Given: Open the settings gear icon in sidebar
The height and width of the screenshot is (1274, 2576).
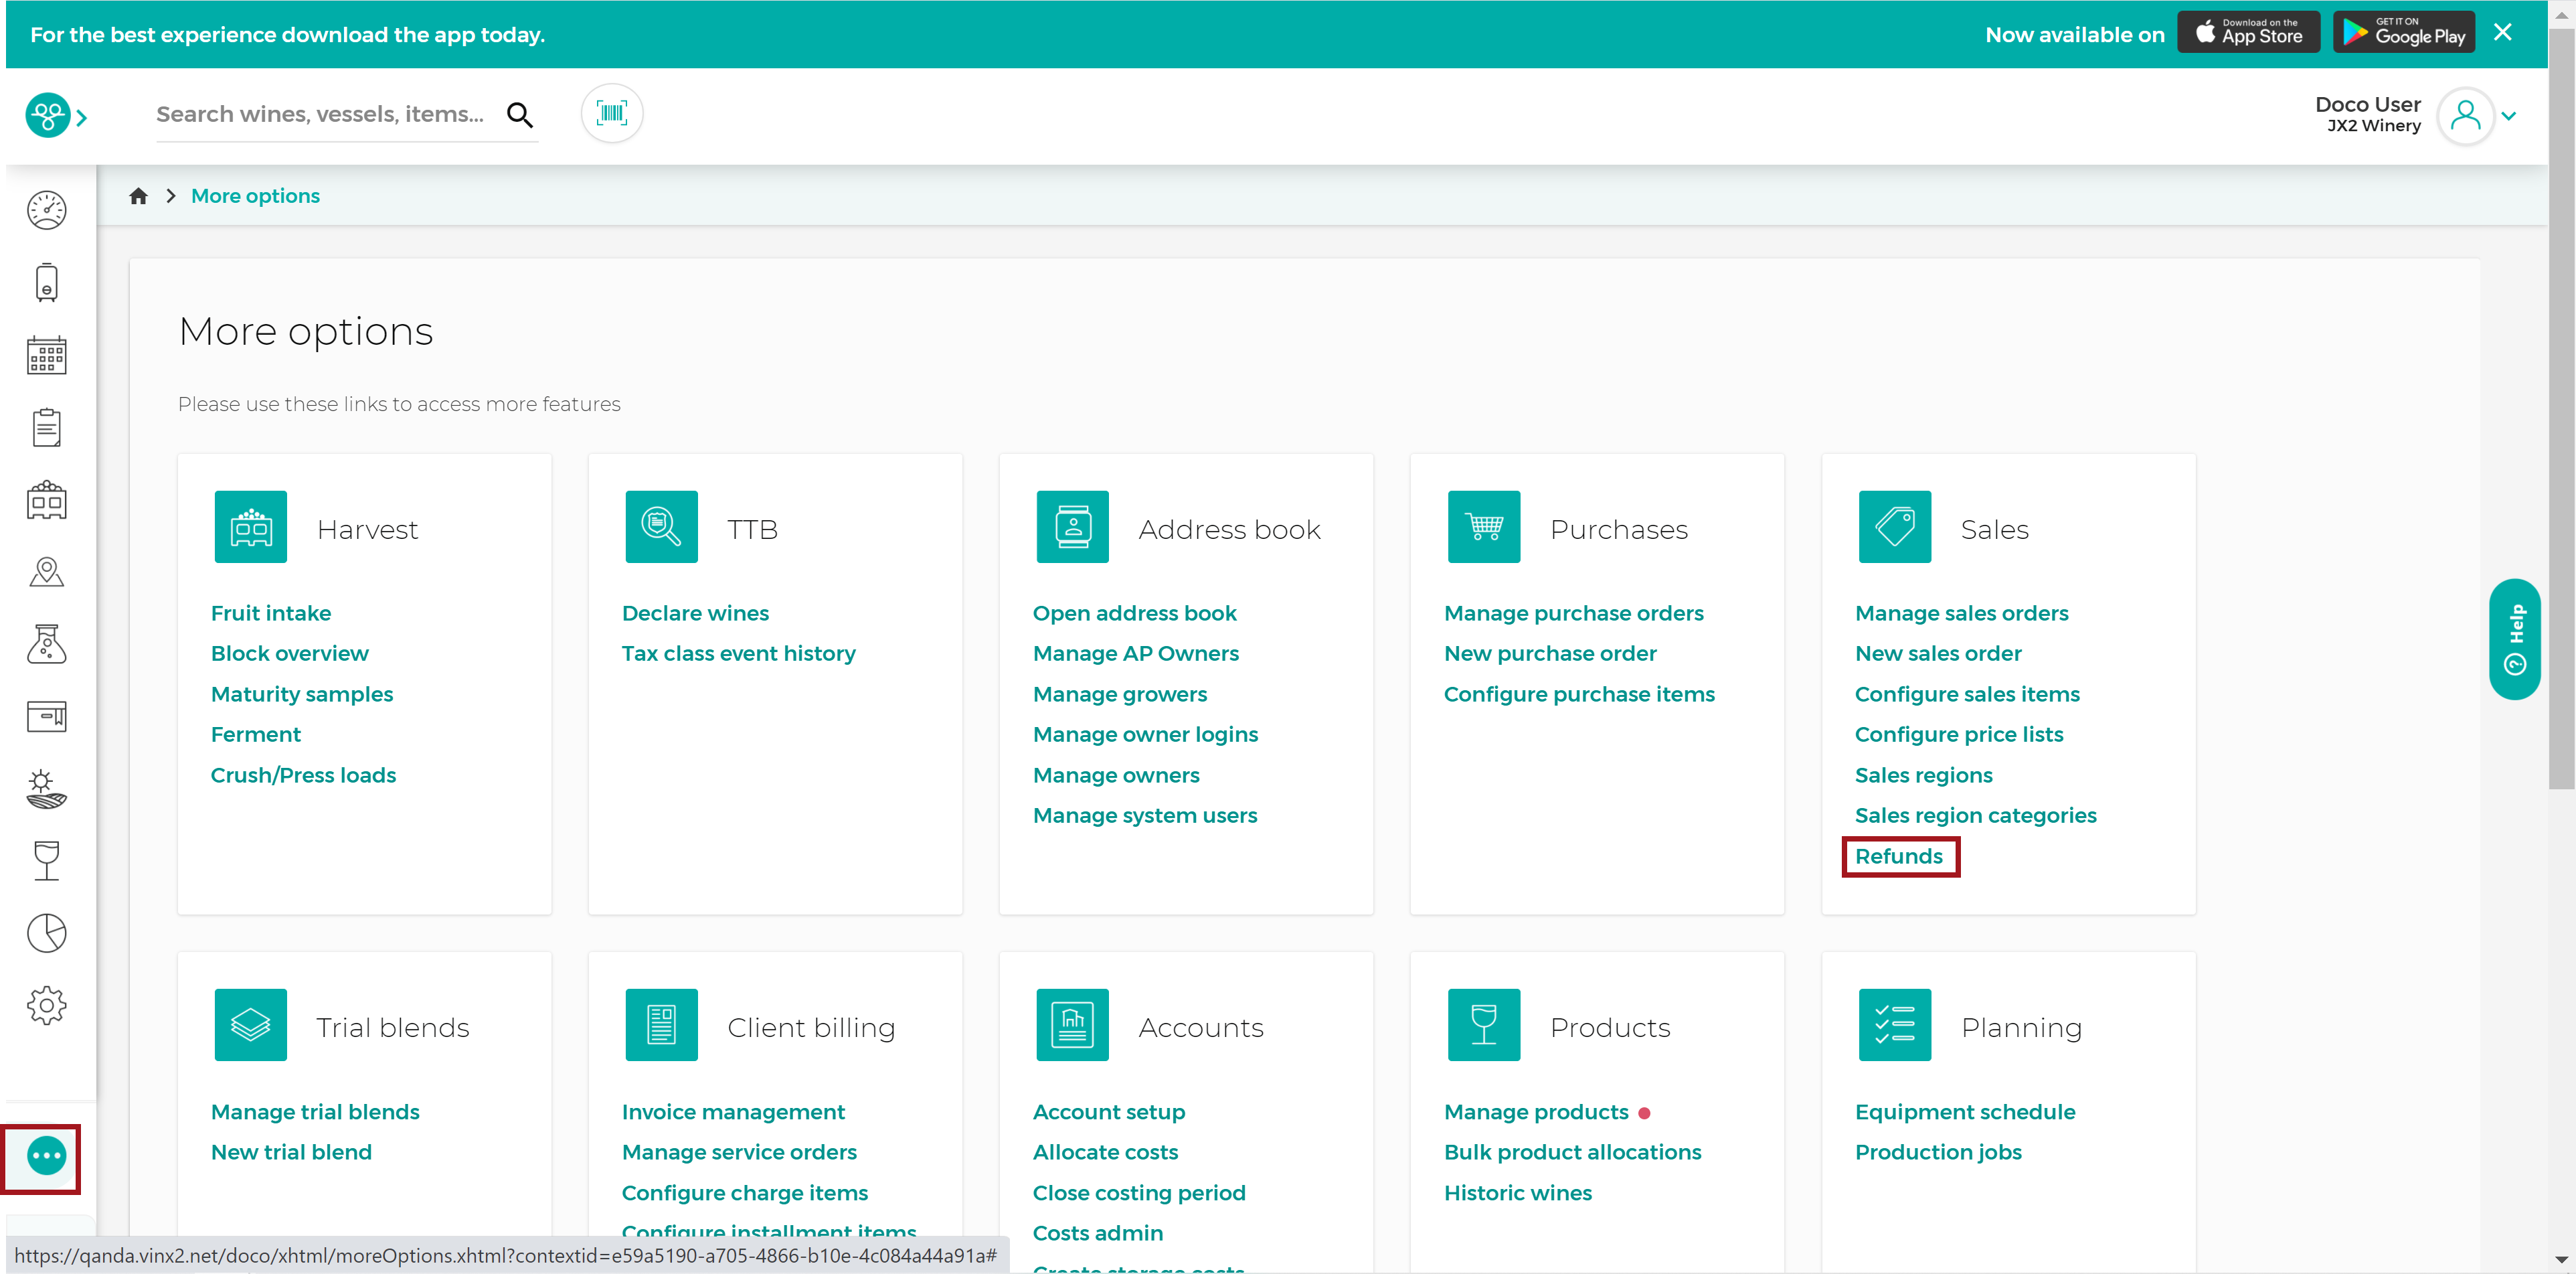Looking at the screenshot, I should [47, 1005].
